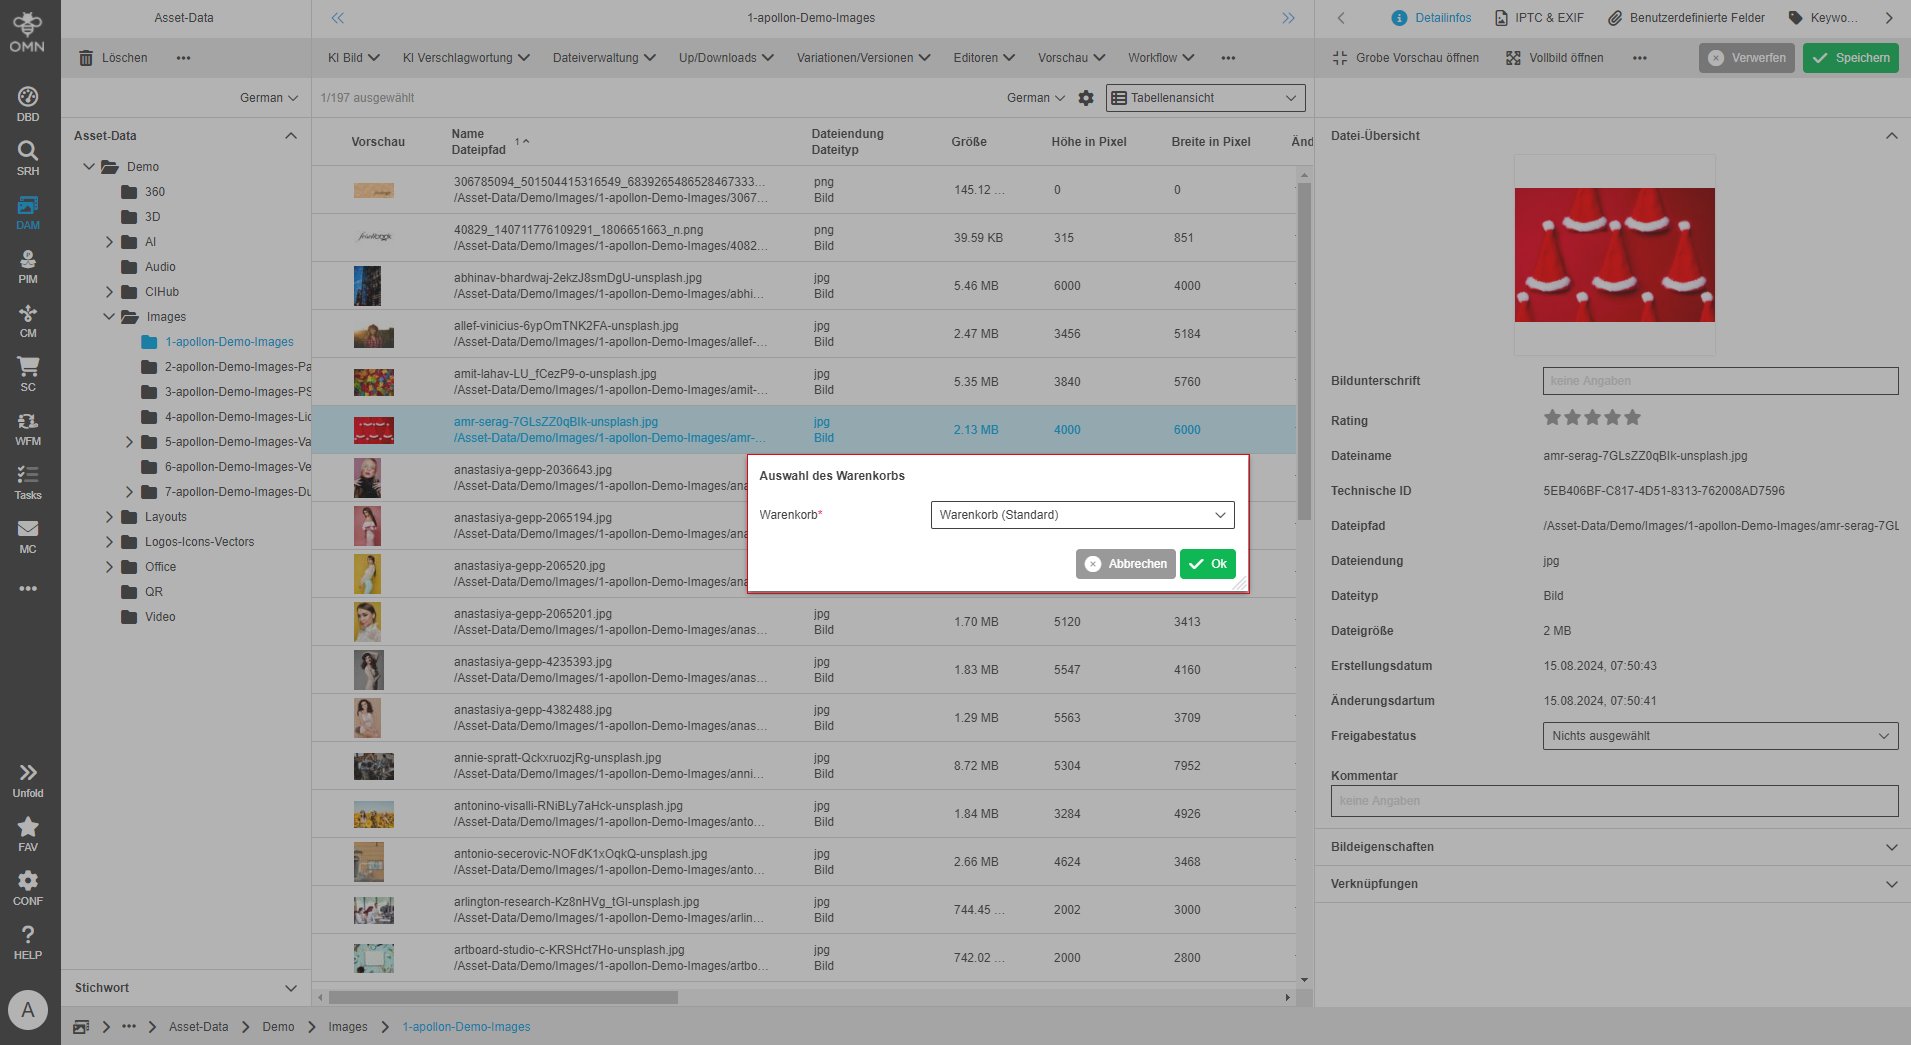Image resolution: width=1911 pixels, height=1045 pixels.
Task: Open the Tabellenansicht view dropdown
Action: (x=1204, y=98)
